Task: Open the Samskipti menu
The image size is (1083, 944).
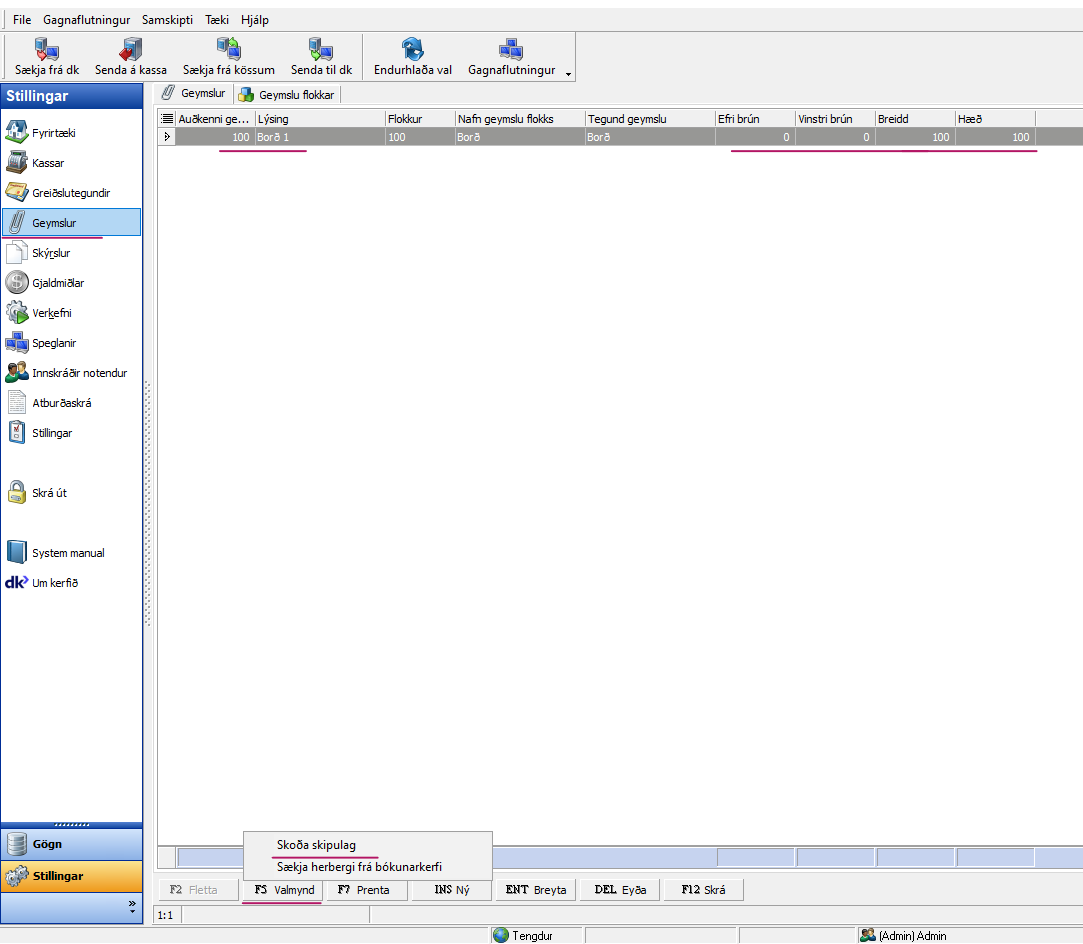Action: [167, 20]
